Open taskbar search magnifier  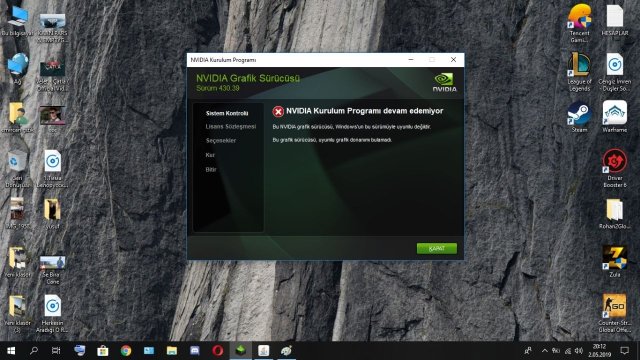pos(34,351)
